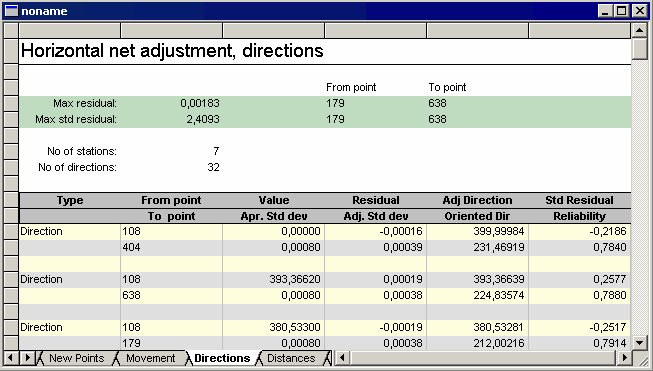The height and width of the screenshot is (371, 653).
Task: Click the Type column header
Action: coord(70,200)
